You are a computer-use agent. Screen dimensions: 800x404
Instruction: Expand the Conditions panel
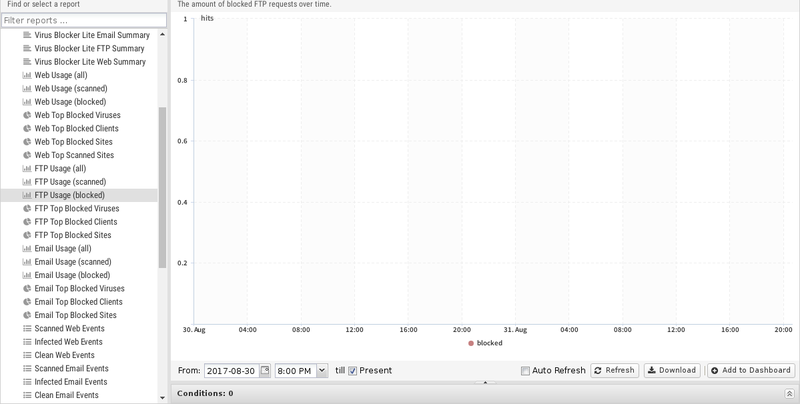coord(789,393)
